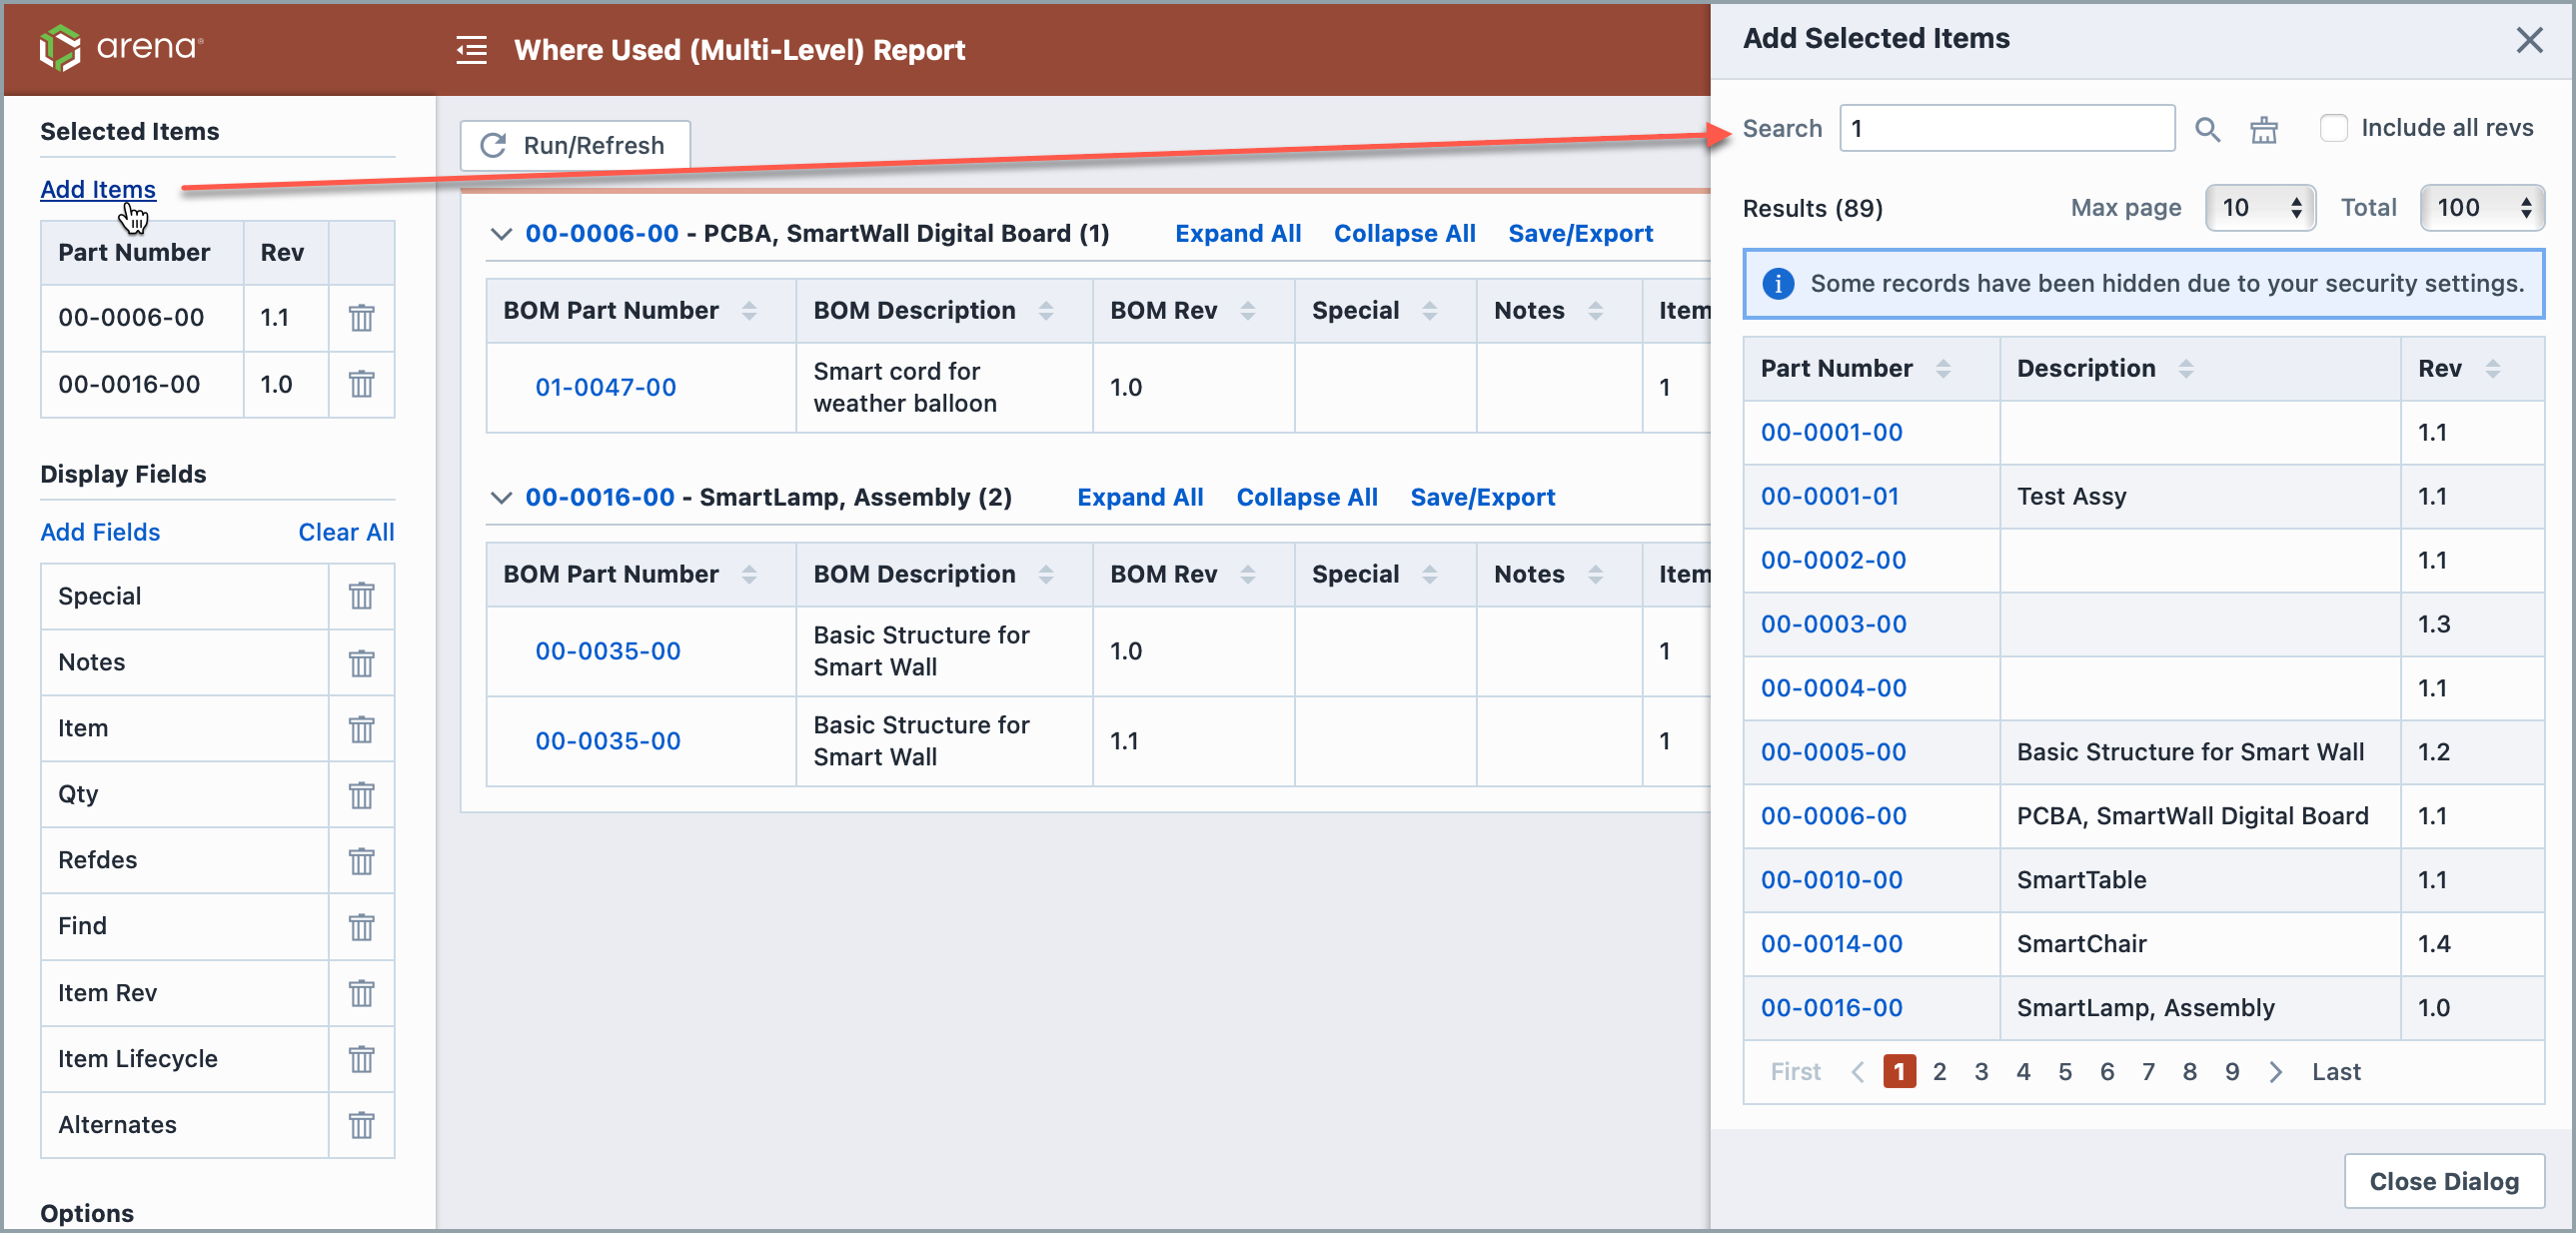Image resolution: width=2576 pixels, height=1233 pixels.
Task: Remove the Notes display field
Action: click(x=361, y=662)
